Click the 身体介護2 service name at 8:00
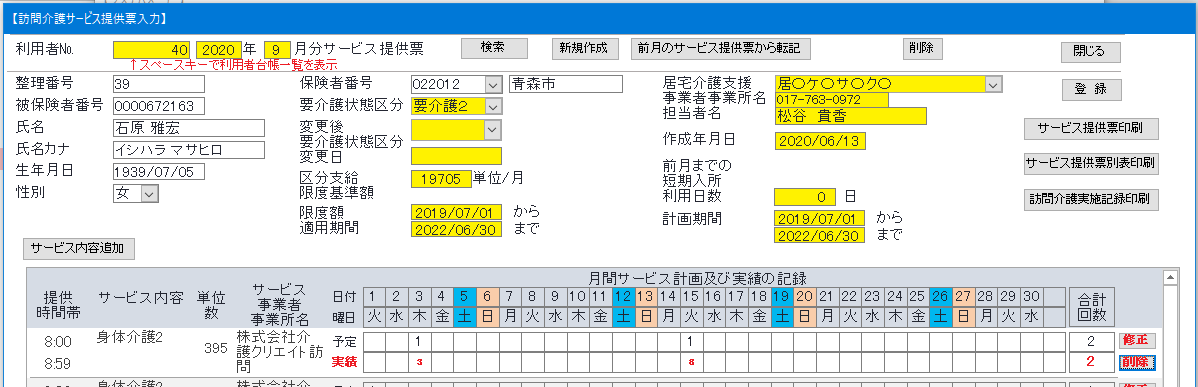 pos(129,336)
